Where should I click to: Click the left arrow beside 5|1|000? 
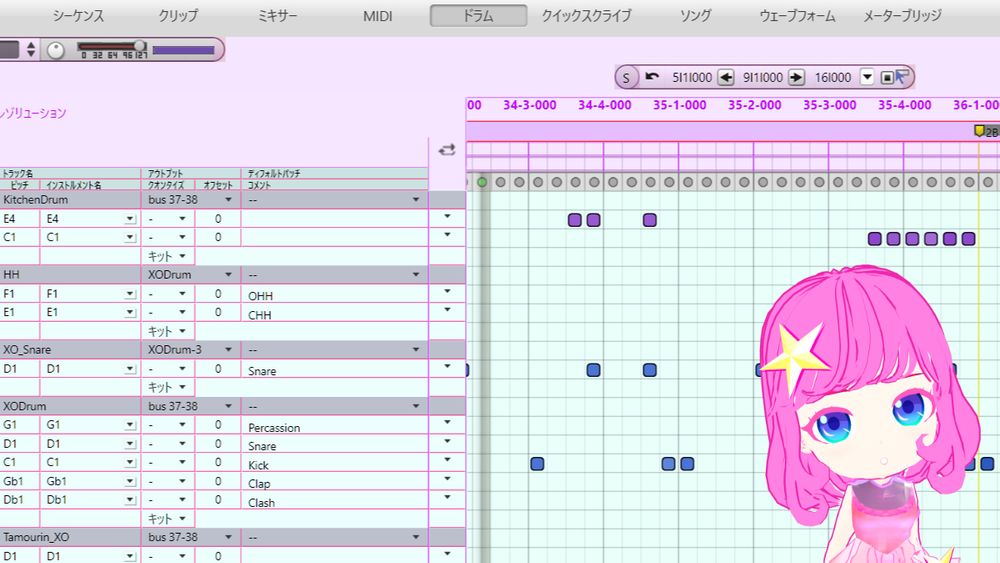(x=726, y=78)
